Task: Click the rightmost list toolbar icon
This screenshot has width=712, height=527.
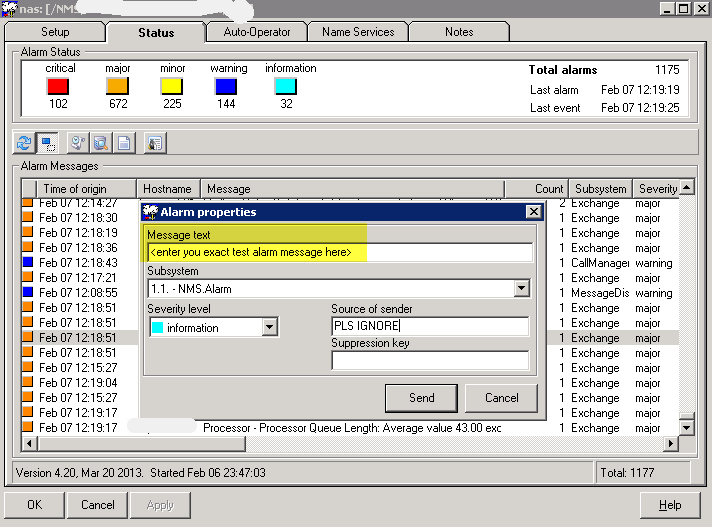Action: pos(154,143)
